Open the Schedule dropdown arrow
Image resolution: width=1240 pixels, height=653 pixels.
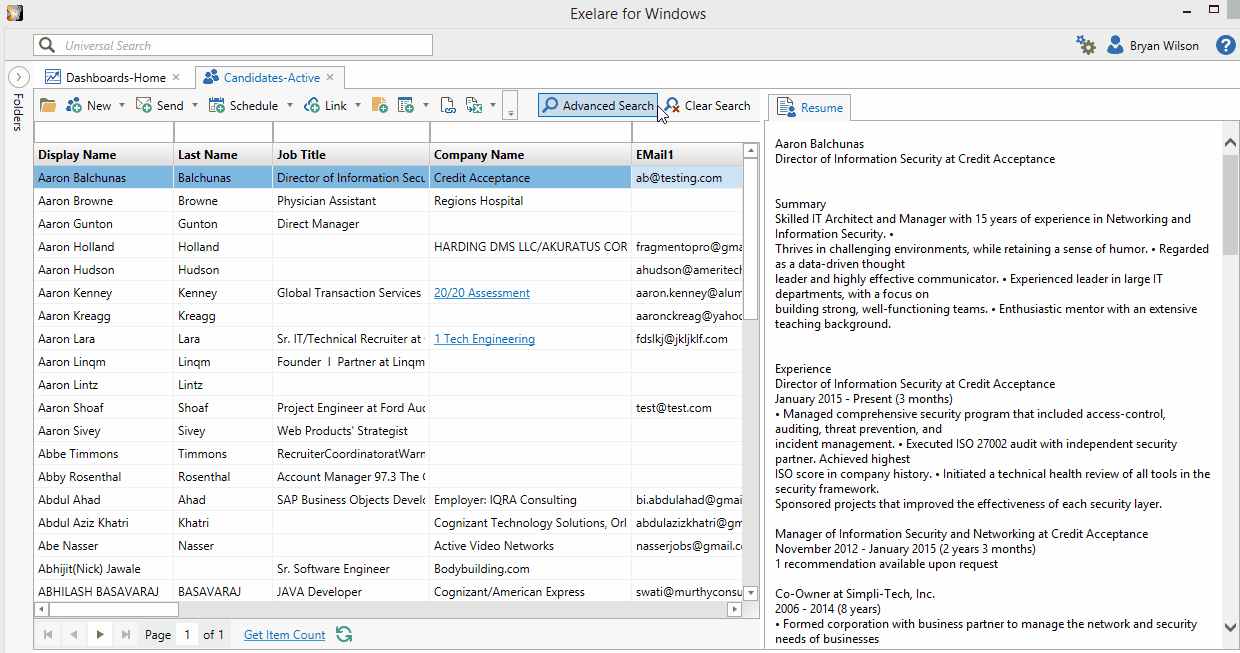point(290,105)
